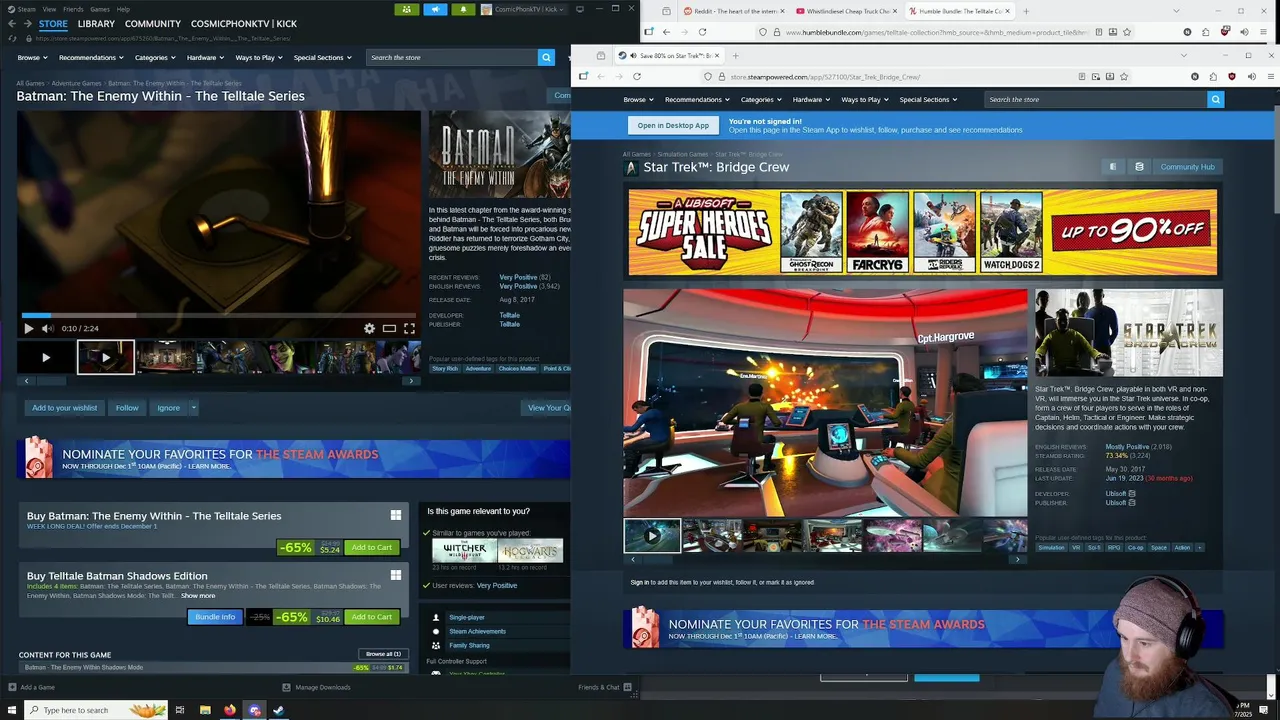Image resolution: width=1280 pixels, height=720 pixels.
Task: Expand Categories menu in Steam client
Action: click(155, 57)
